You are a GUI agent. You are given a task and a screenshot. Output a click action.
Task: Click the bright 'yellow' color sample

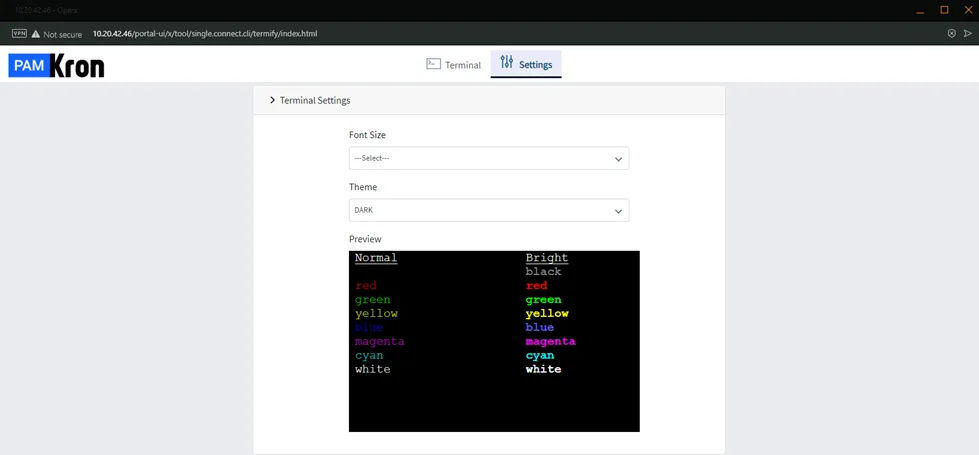547,313
